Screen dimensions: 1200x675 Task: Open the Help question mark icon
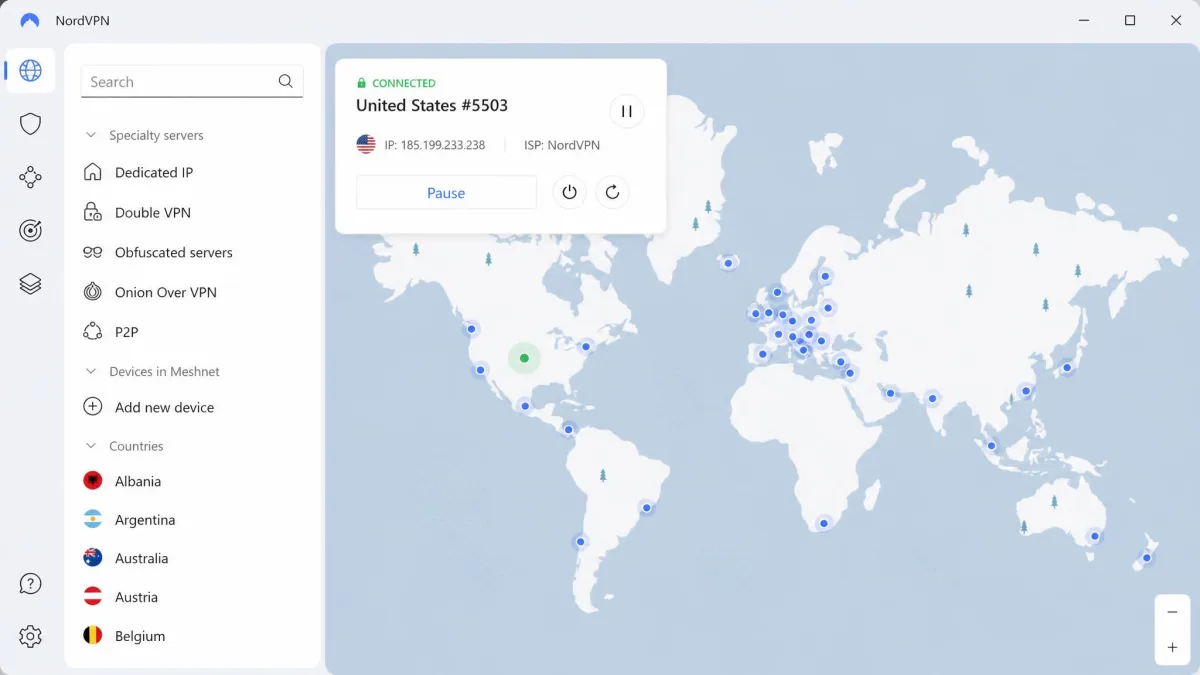click(30, 584)
